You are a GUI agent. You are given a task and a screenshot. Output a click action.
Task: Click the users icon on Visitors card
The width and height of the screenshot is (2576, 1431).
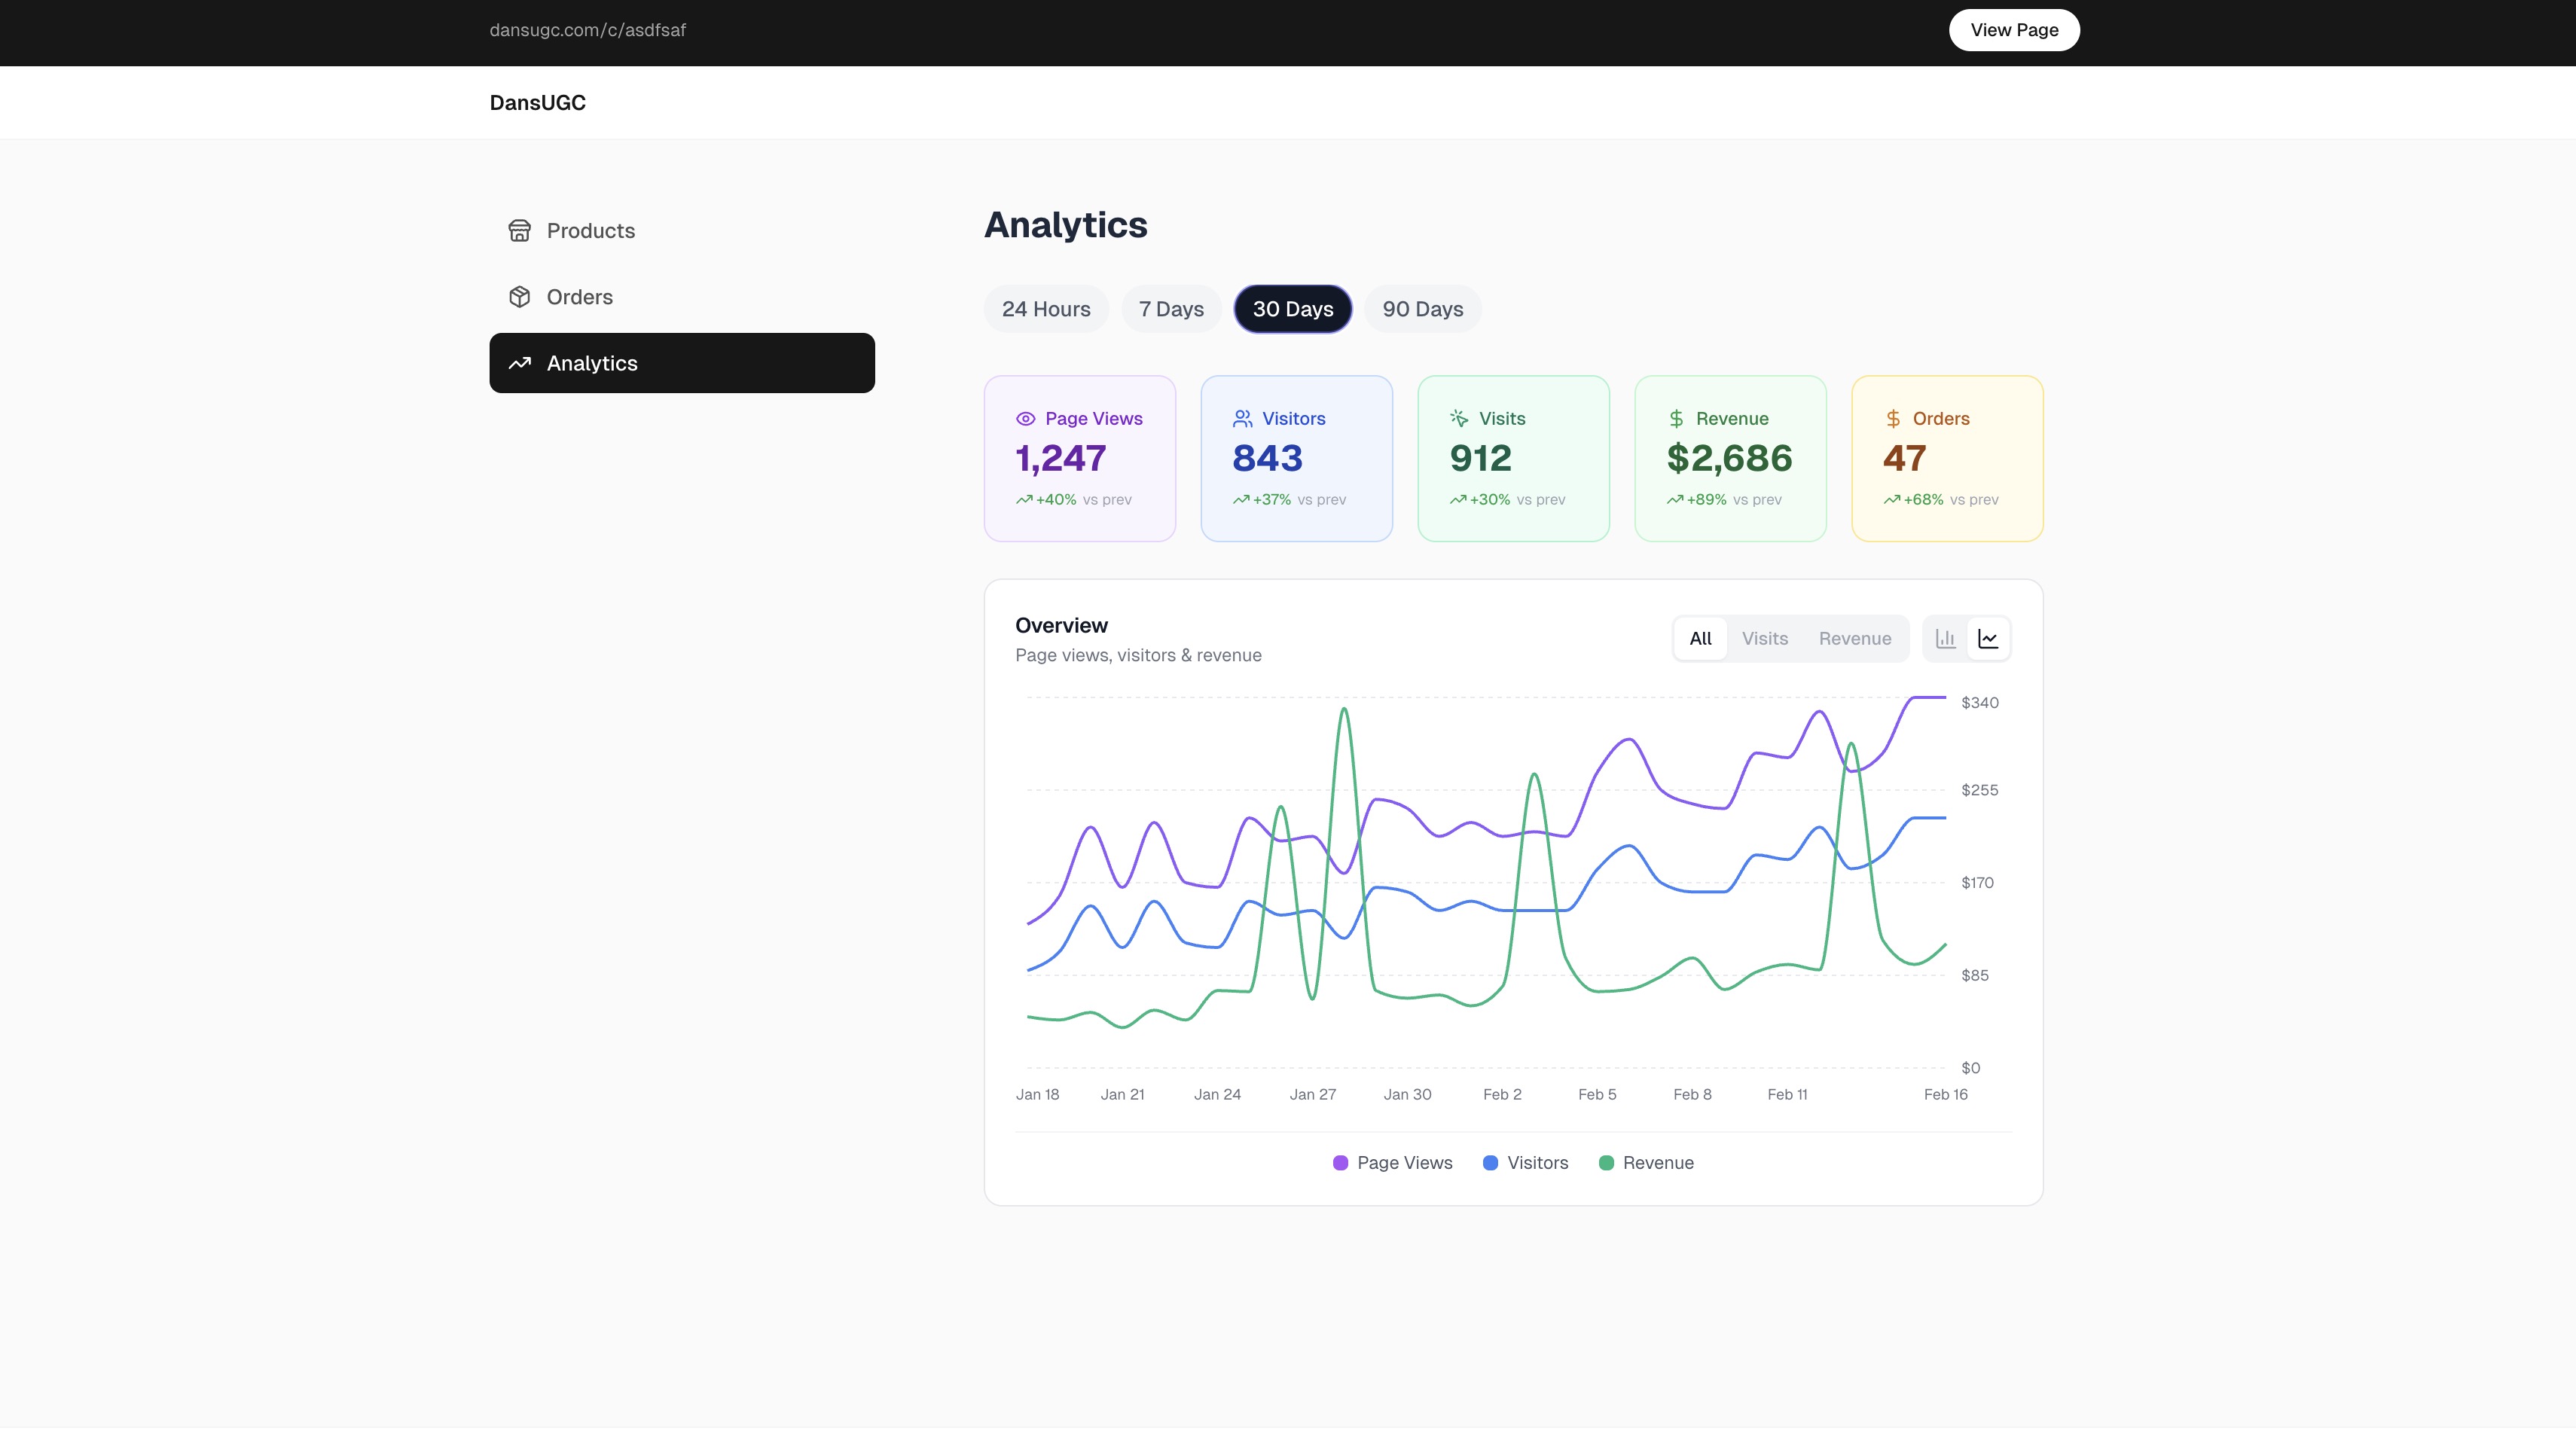pos(1242,418)
